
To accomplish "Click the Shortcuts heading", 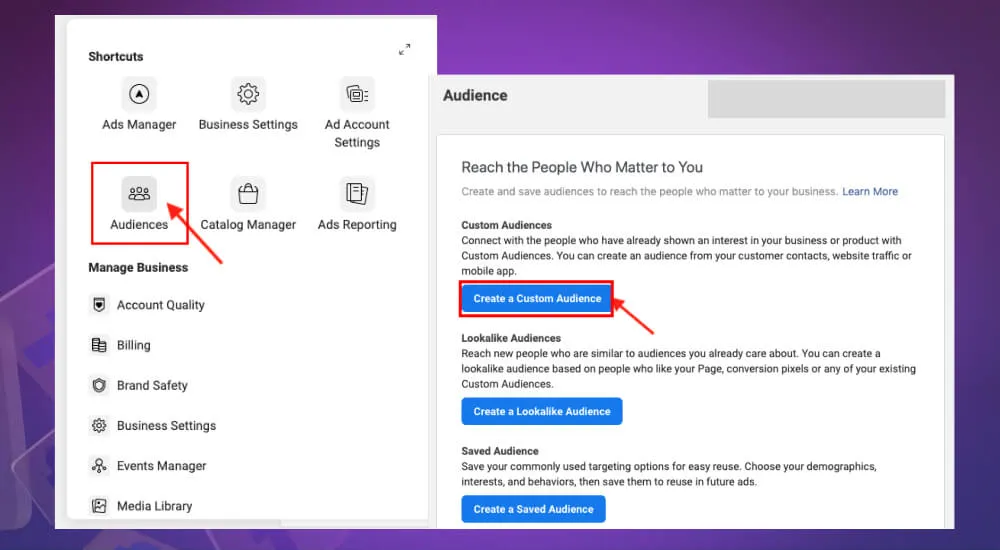I will point(115,57).
